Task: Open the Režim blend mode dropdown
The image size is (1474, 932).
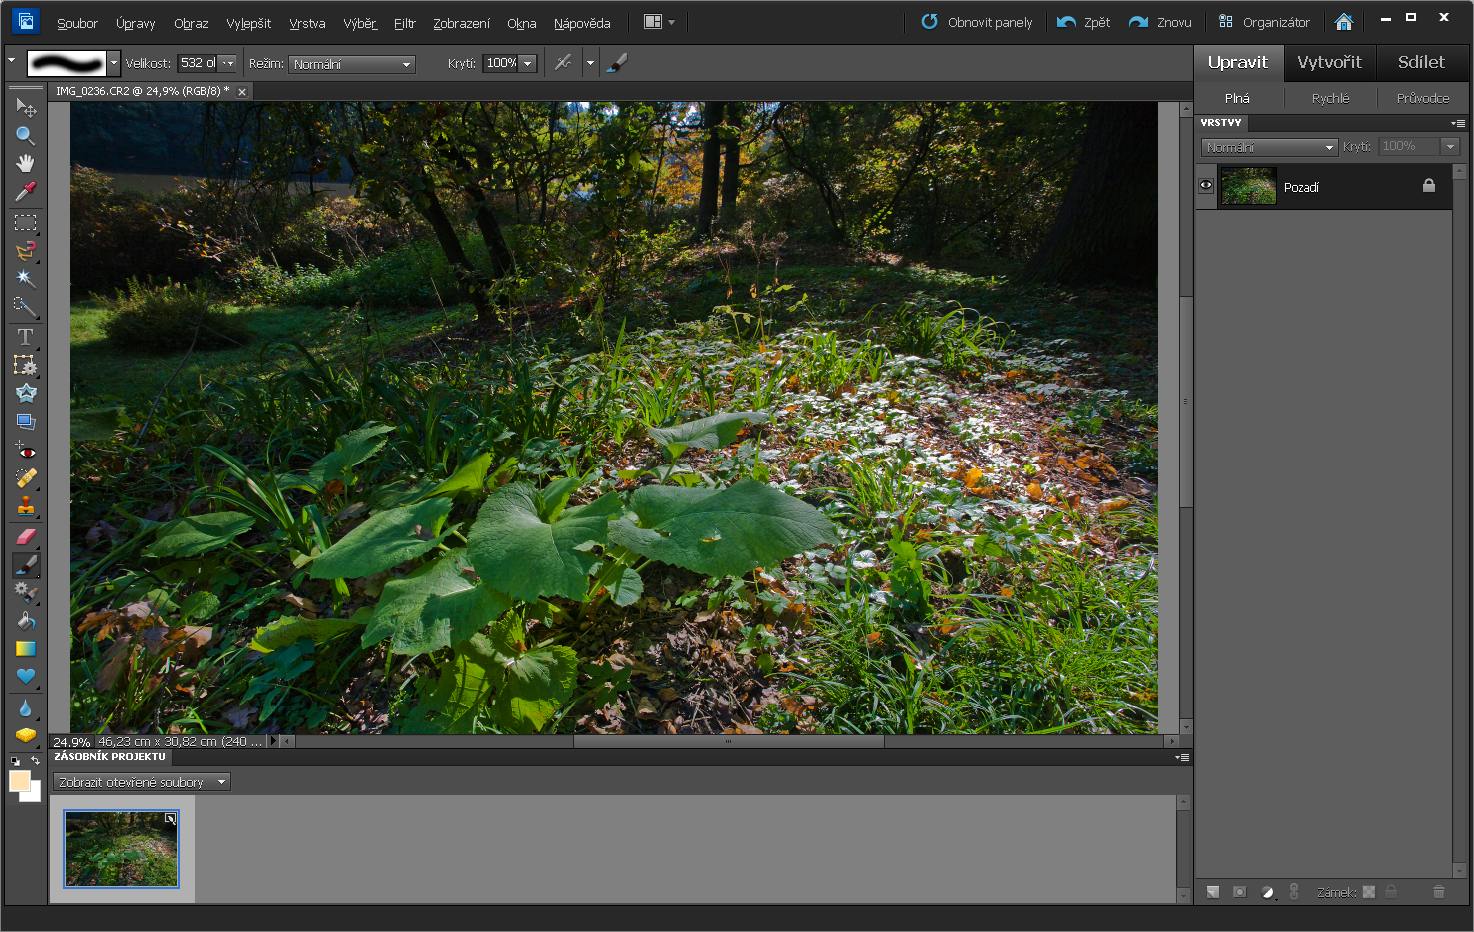Action: pos(352,64)
